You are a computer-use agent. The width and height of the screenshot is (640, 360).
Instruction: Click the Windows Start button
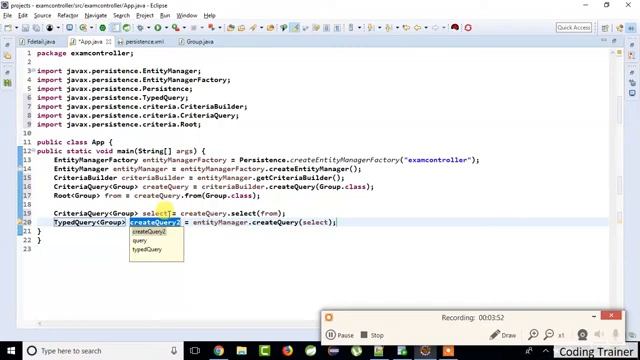coord(11,351)
